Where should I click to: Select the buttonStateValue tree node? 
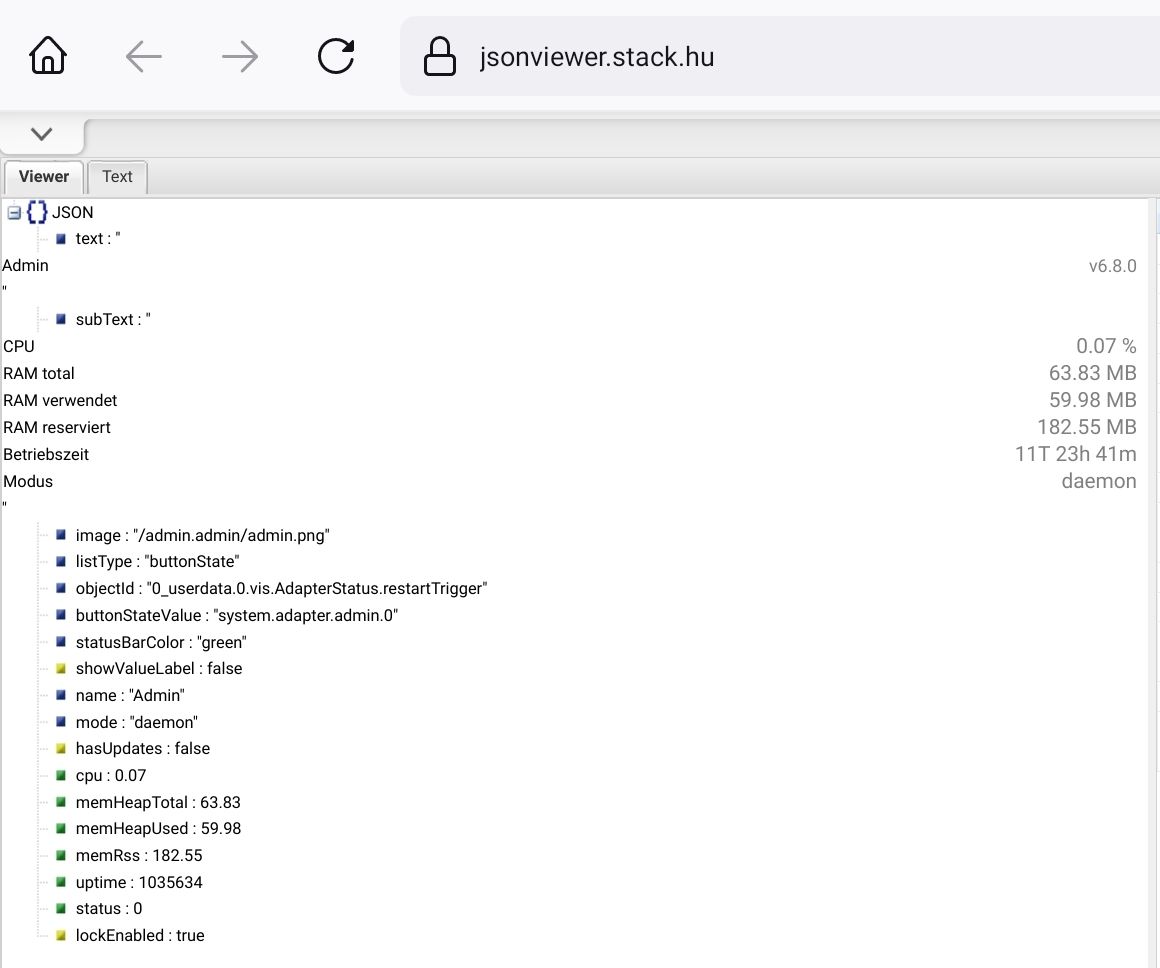[x=236, y=615]
